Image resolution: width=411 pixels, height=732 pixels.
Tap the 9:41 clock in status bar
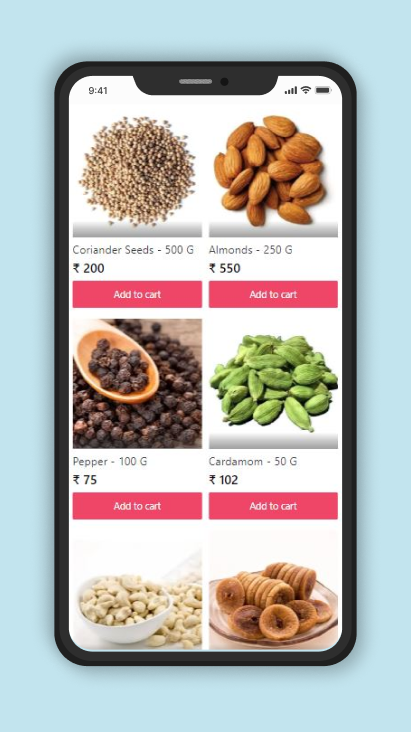[98, 91]
